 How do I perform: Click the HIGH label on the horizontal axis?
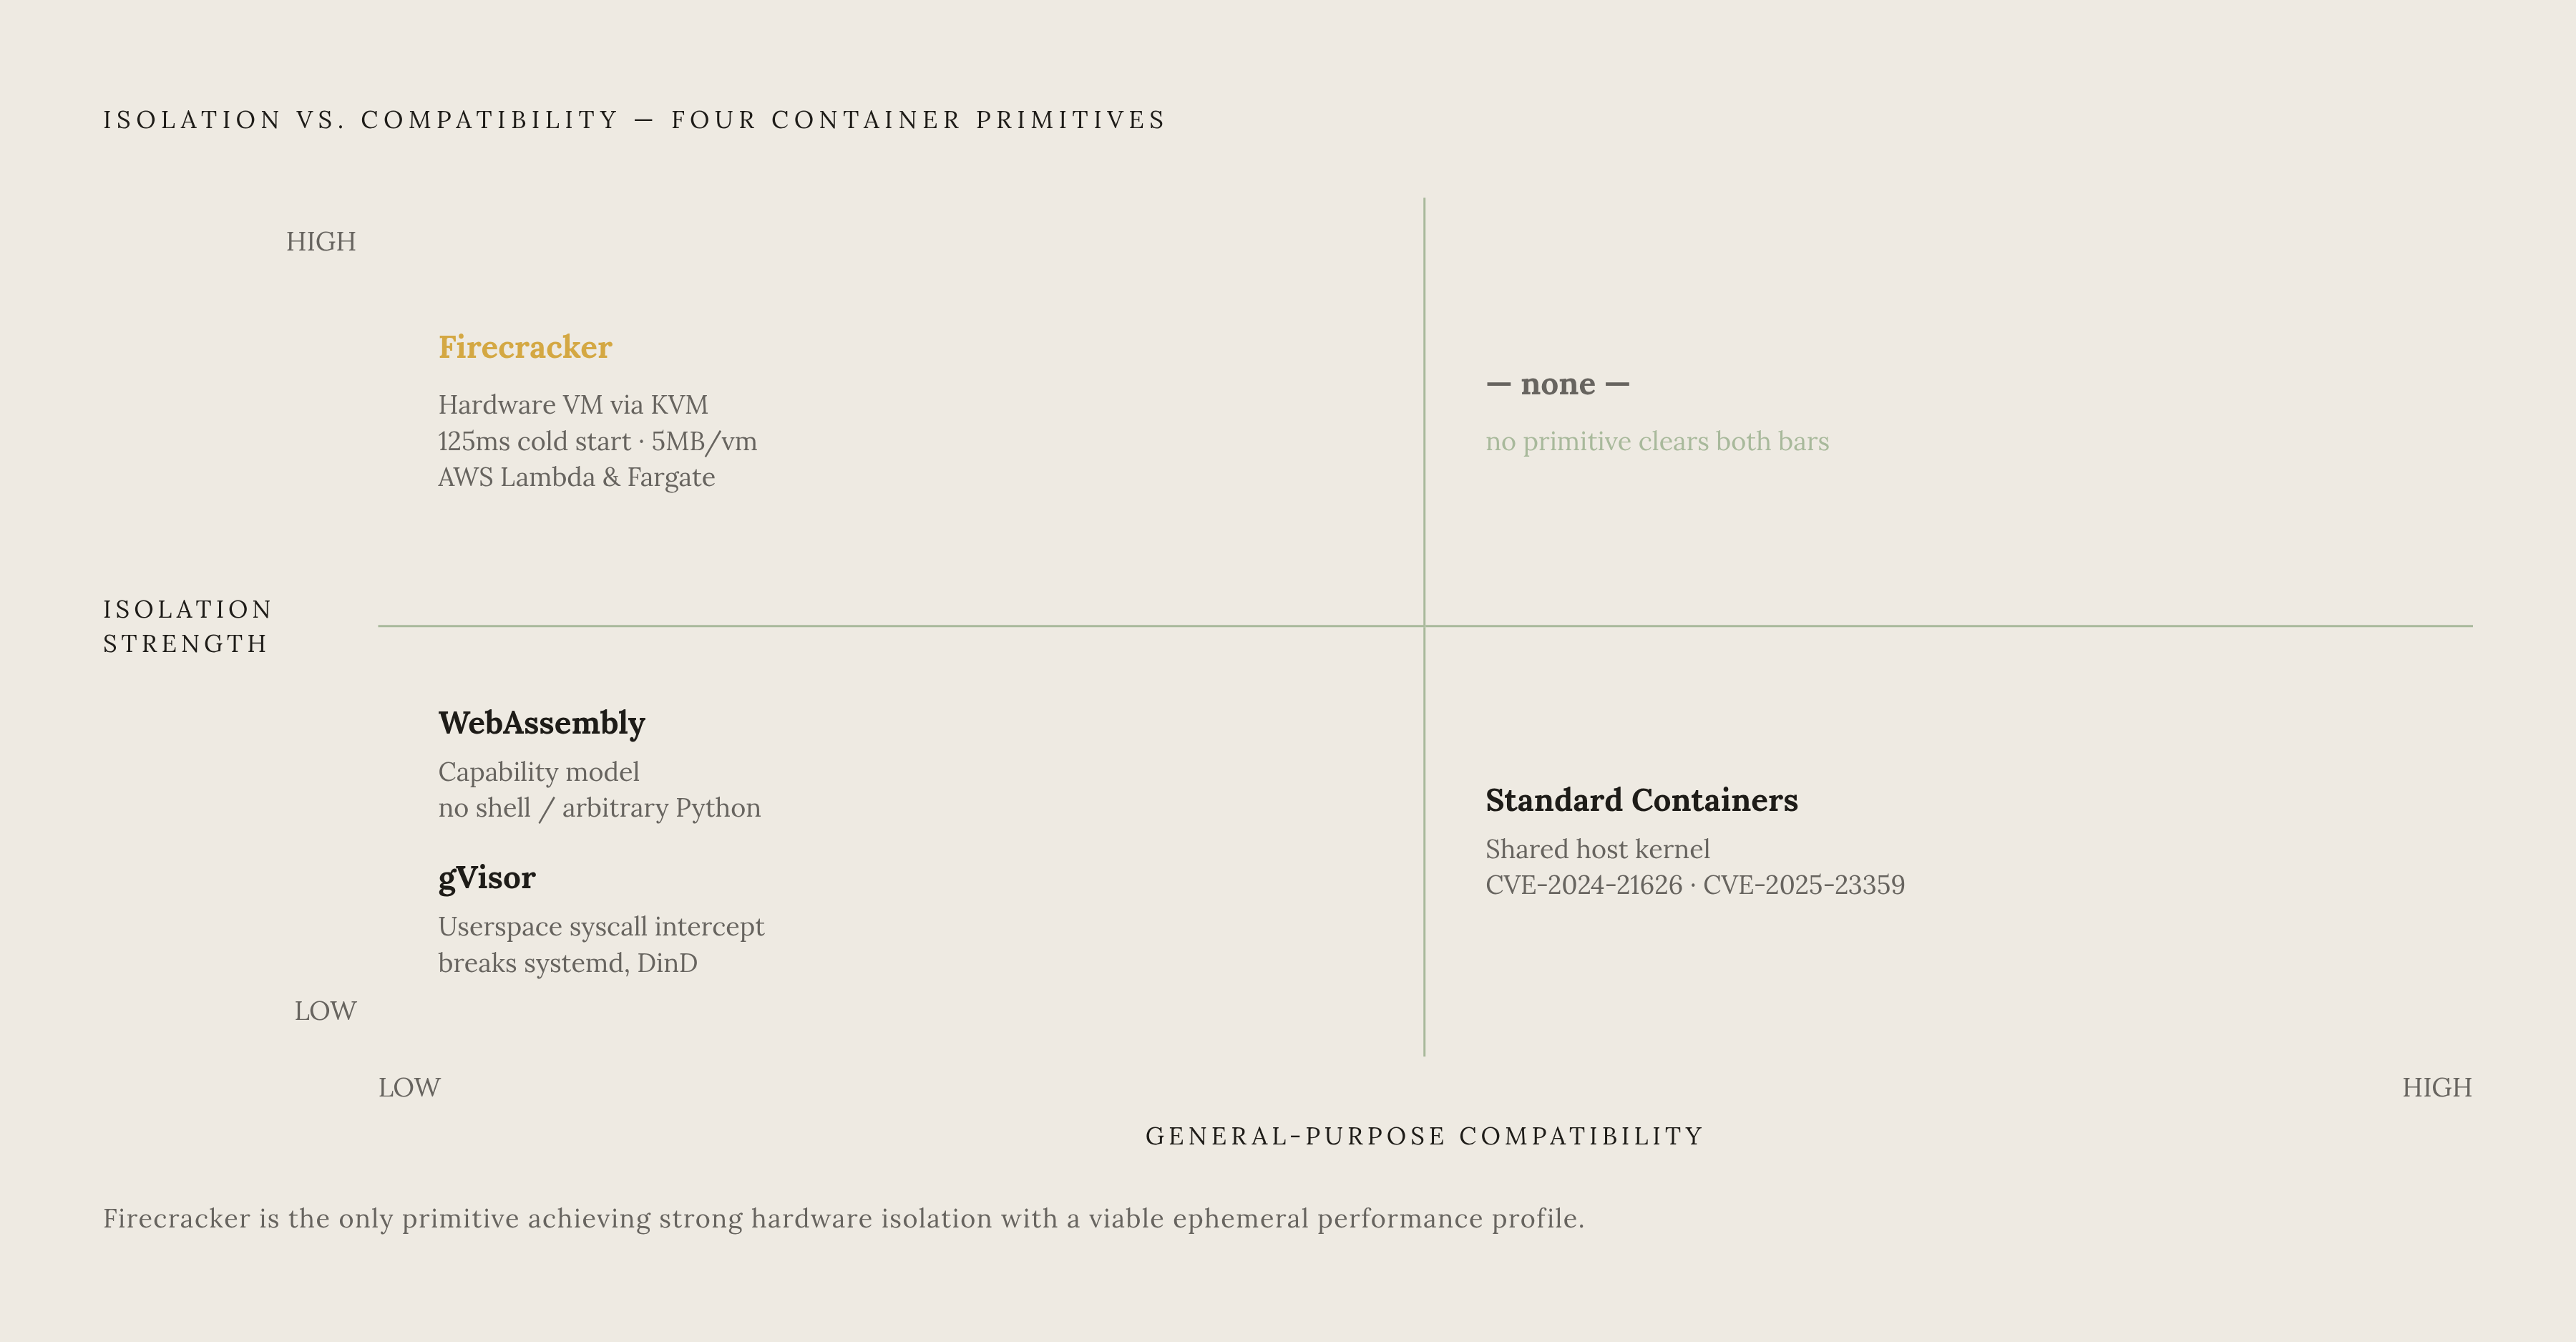point(2437,1087)
